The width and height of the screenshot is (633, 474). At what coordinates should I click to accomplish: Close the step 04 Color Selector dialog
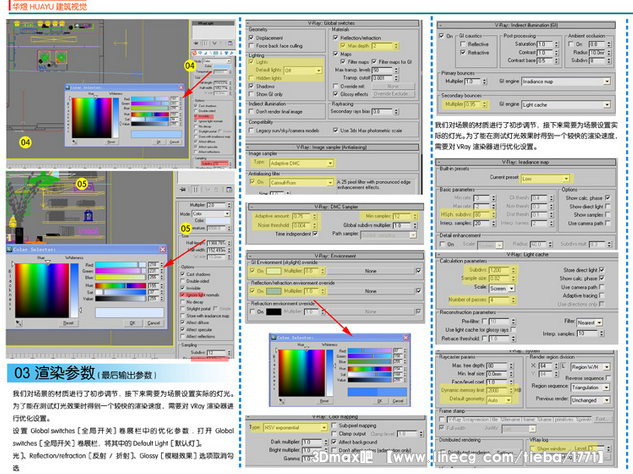pos(181,87)
